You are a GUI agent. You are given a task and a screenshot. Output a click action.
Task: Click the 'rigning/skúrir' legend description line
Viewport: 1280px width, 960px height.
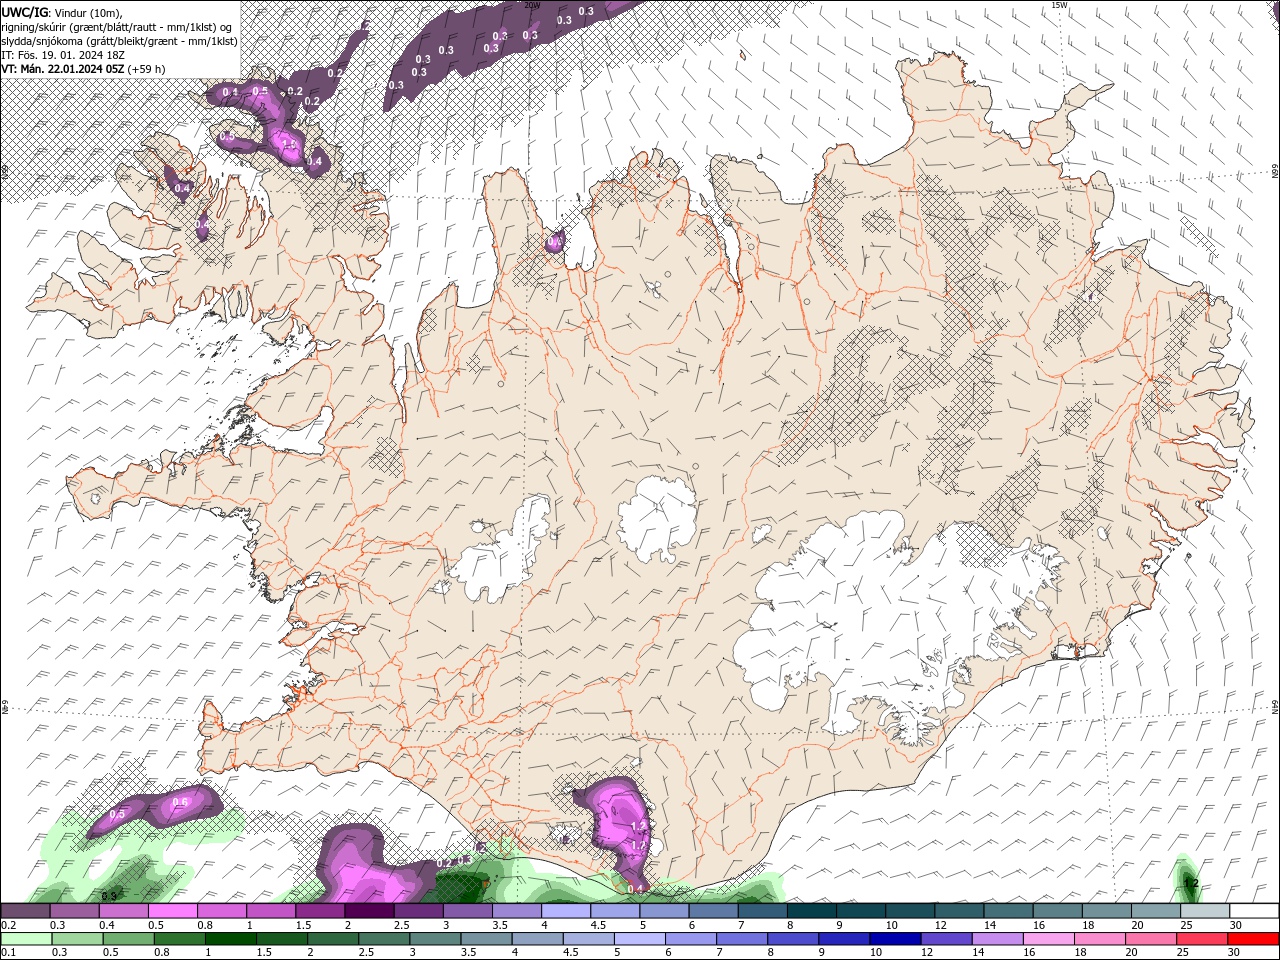point(116,26)
